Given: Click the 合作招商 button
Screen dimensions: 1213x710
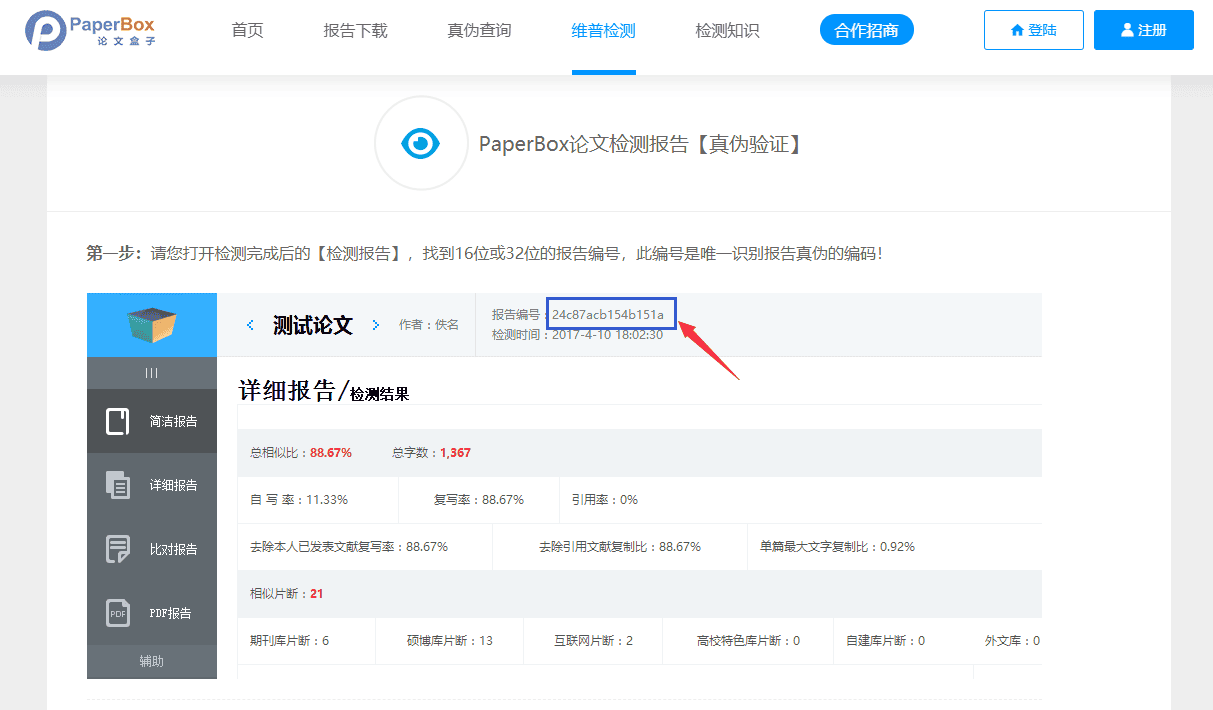Looking at the screenshot, I should [x=867, y=30].
